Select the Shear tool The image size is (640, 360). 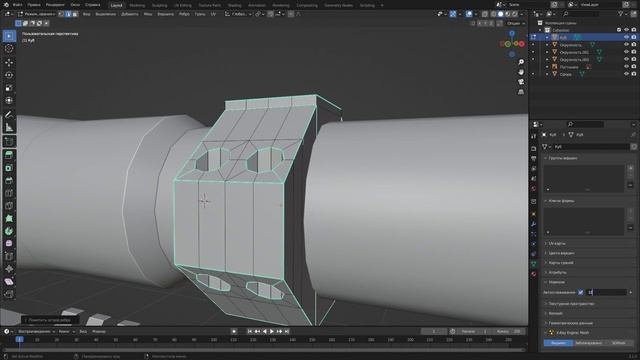[x=9, y=282]
